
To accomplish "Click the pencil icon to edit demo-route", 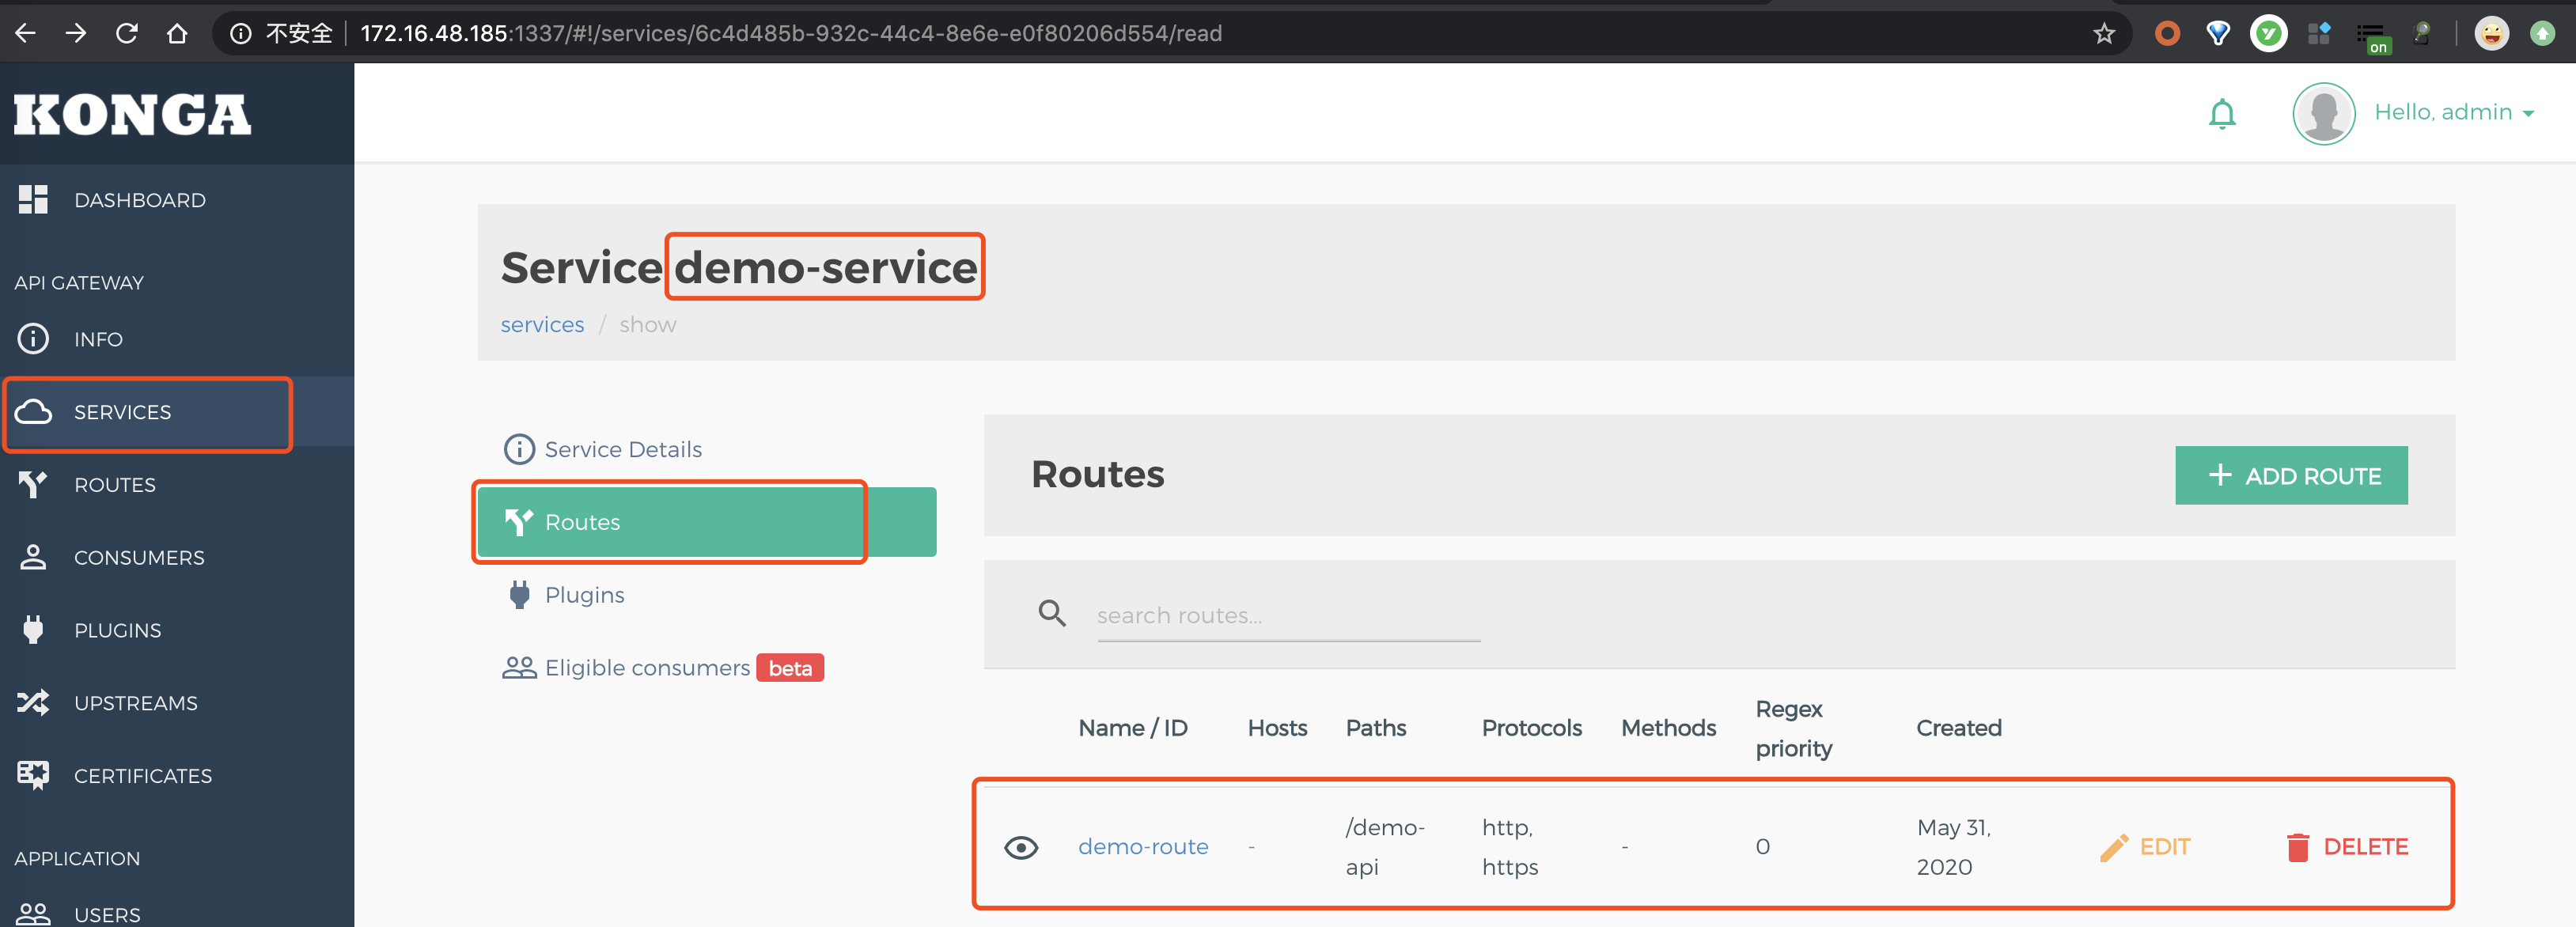I will tap(2113, 847).
